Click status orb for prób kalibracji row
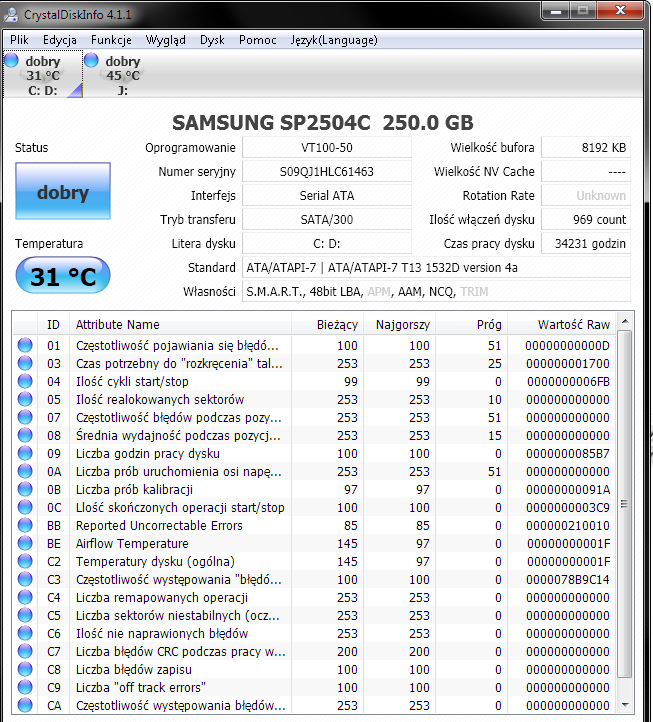The height and width of the screenshot is (722, 653). [25, 489]
